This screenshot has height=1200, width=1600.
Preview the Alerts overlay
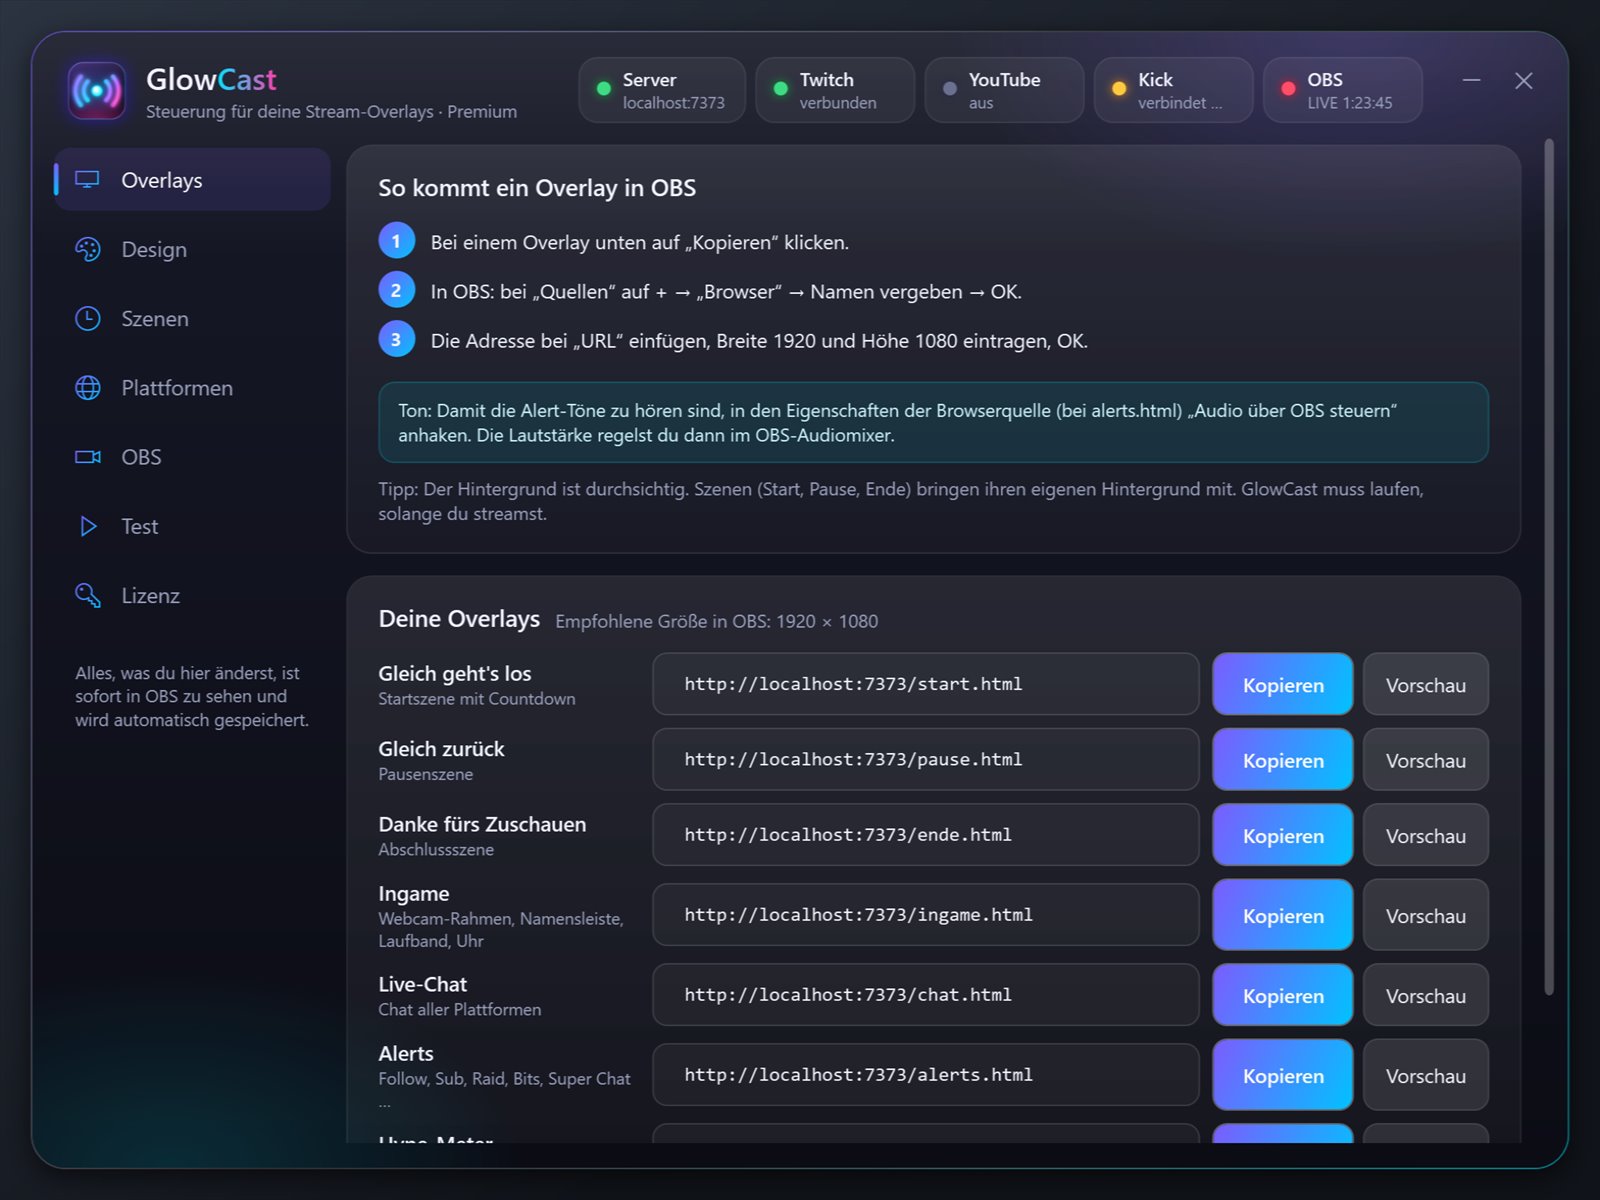(x=1425, y=1075)
